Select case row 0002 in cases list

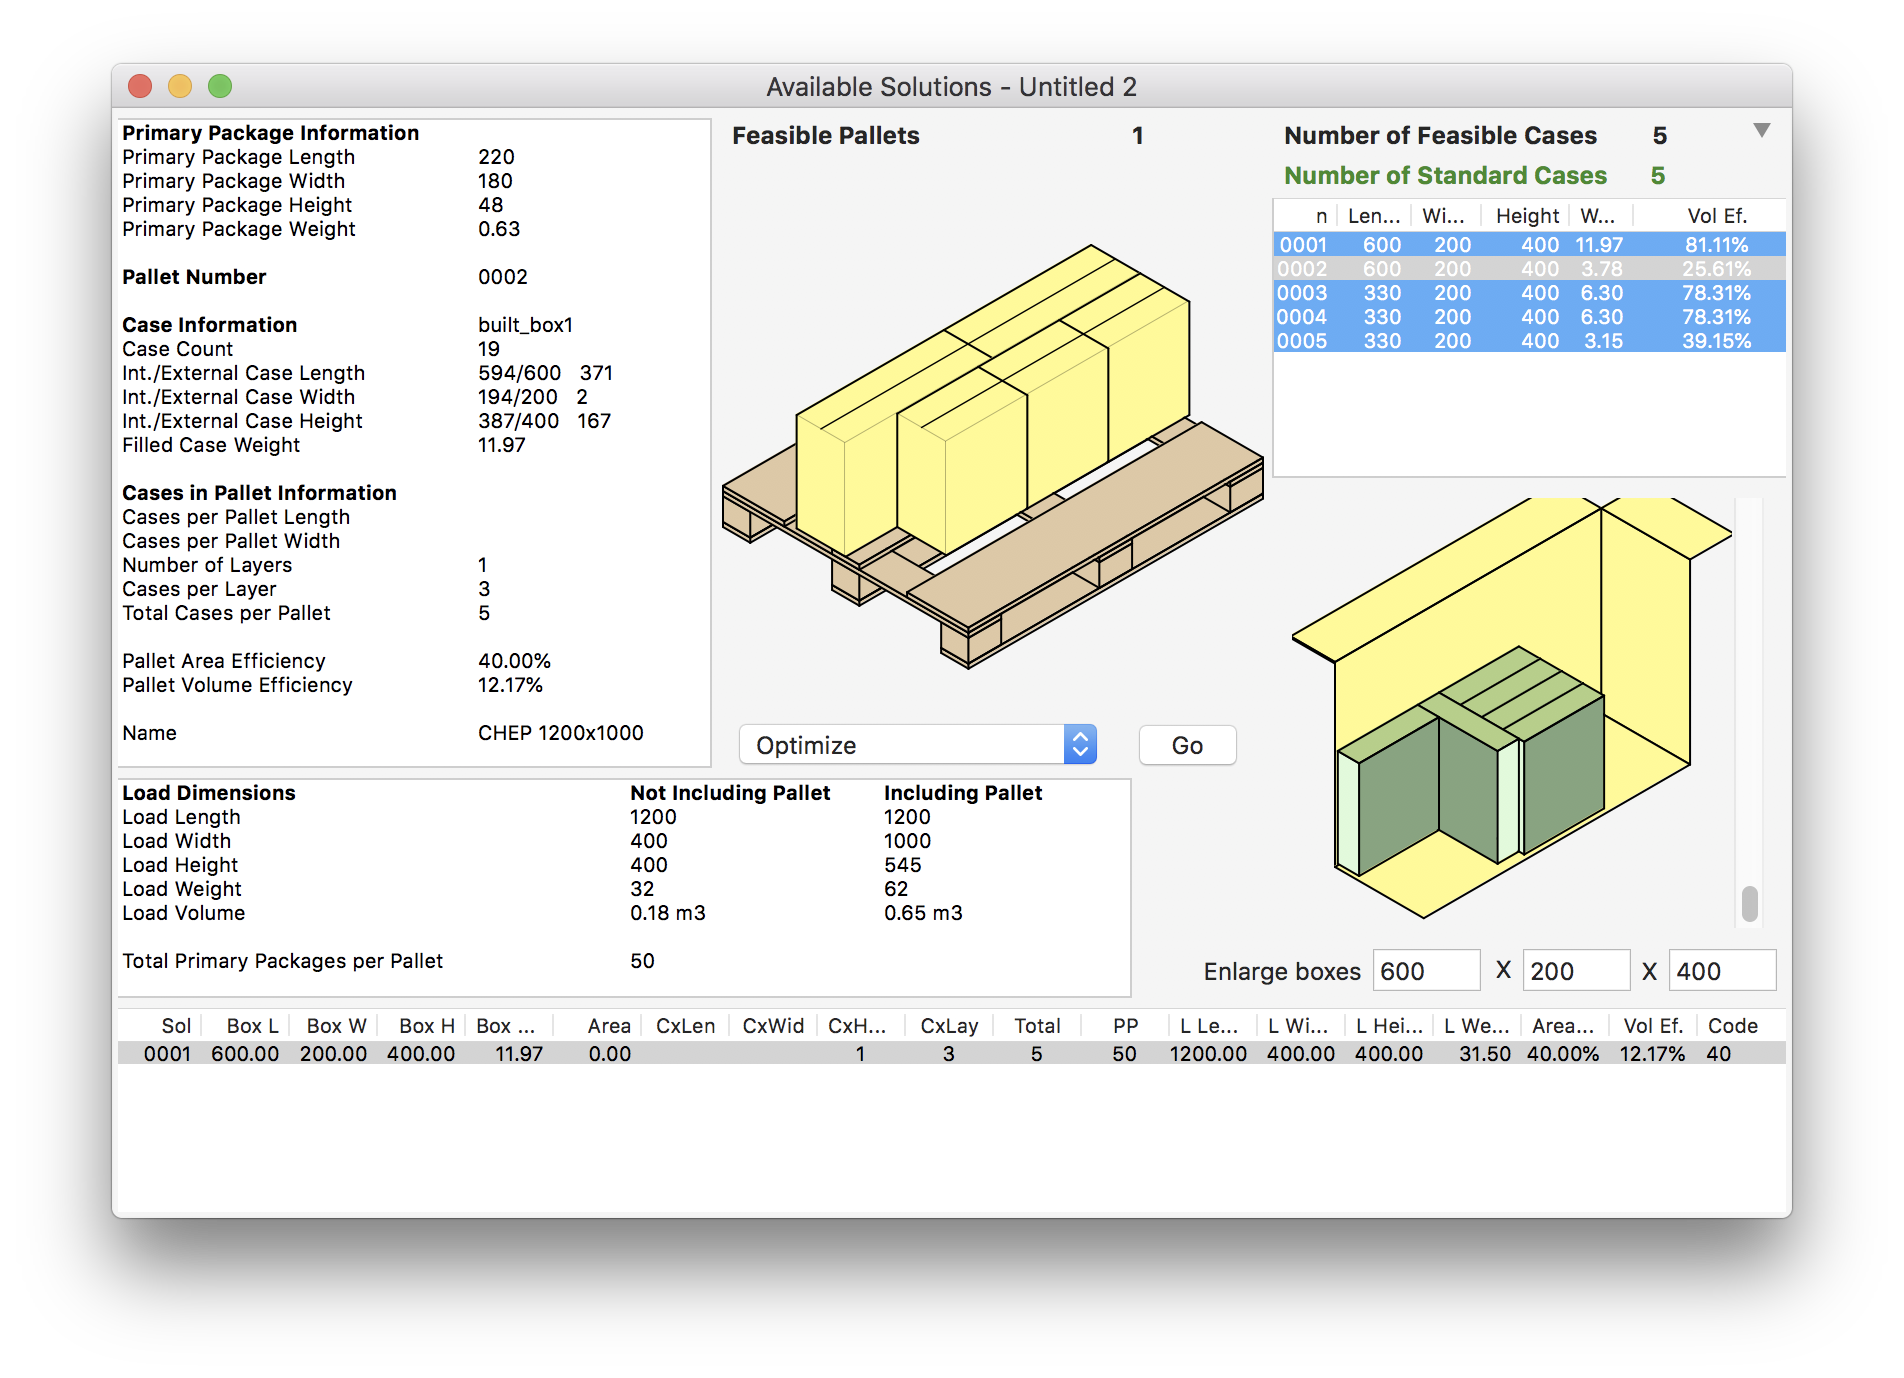(1529, 269)
